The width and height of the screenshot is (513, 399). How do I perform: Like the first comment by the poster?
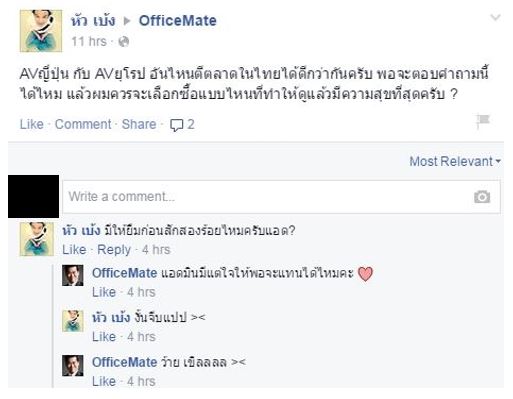74,250
